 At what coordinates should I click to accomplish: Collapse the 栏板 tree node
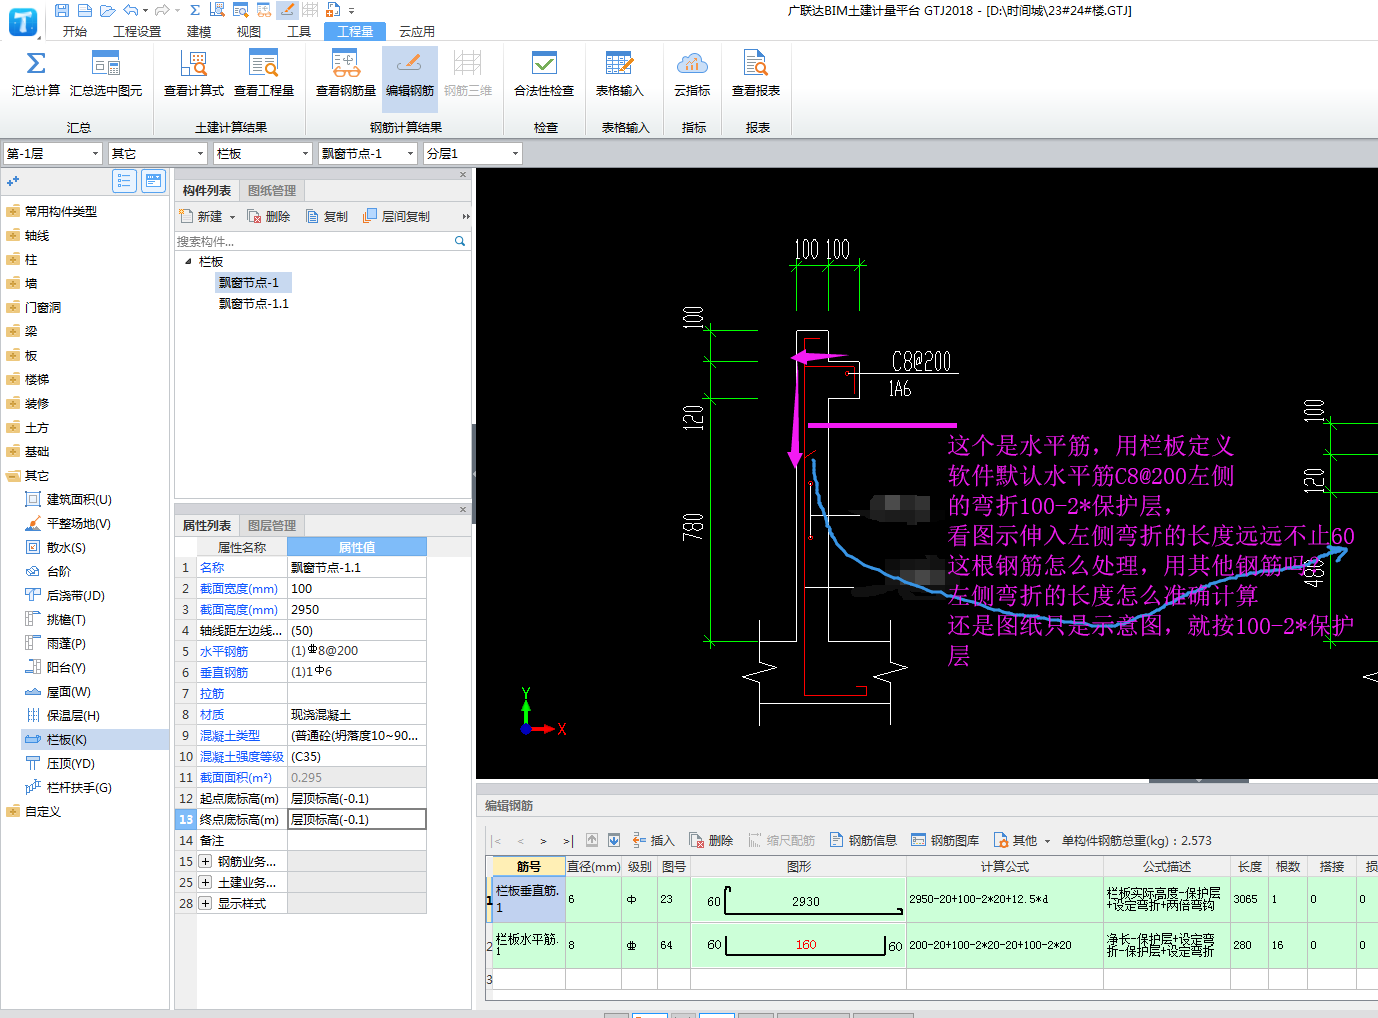(188, 262)
